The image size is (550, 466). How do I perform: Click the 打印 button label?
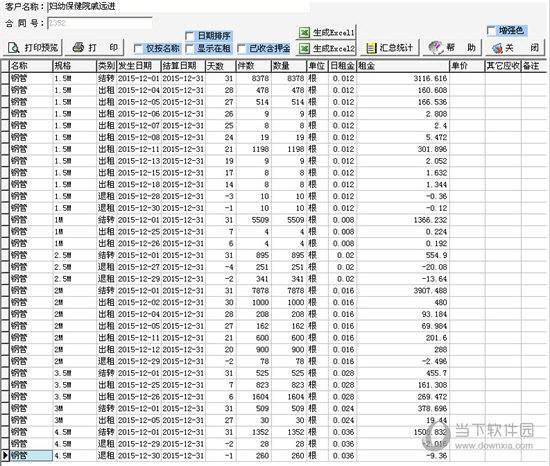pyautogui.click(x=103, y=47)
